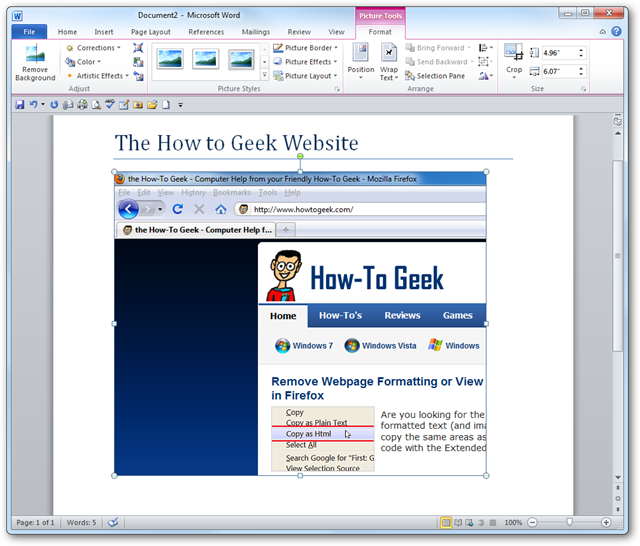Viewport: 640px width, 546px height.
Task: Switch to Web Layout view
Action: click(x=469, y=522)
